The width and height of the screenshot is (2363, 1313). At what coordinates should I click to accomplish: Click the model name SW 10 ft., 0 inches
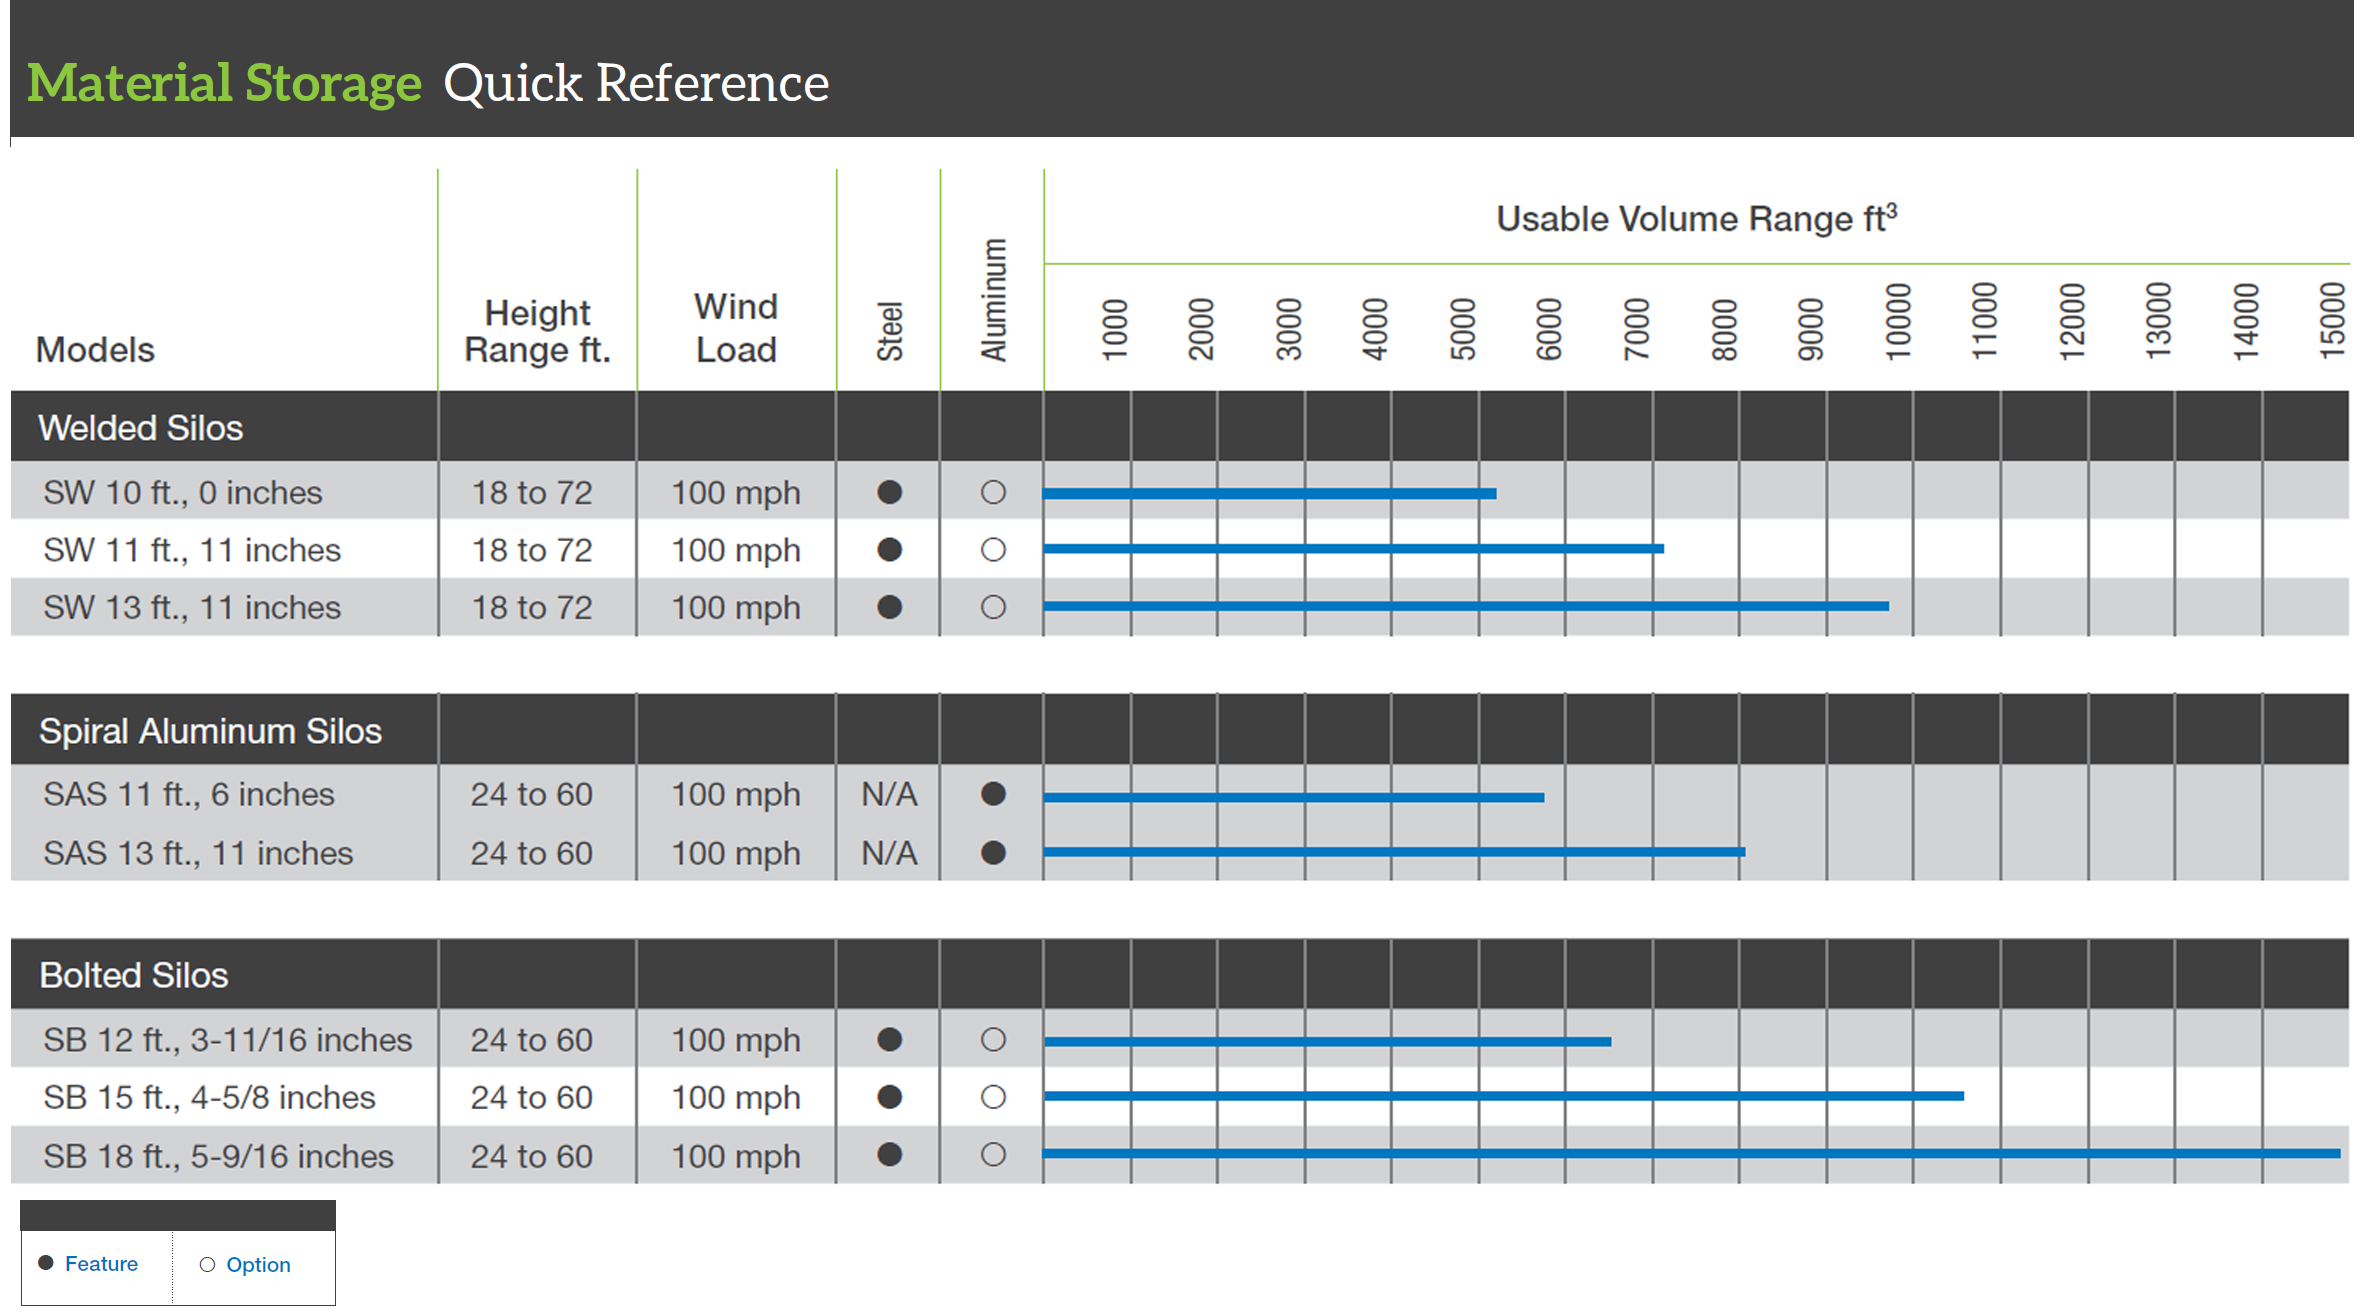click(183, 493)
